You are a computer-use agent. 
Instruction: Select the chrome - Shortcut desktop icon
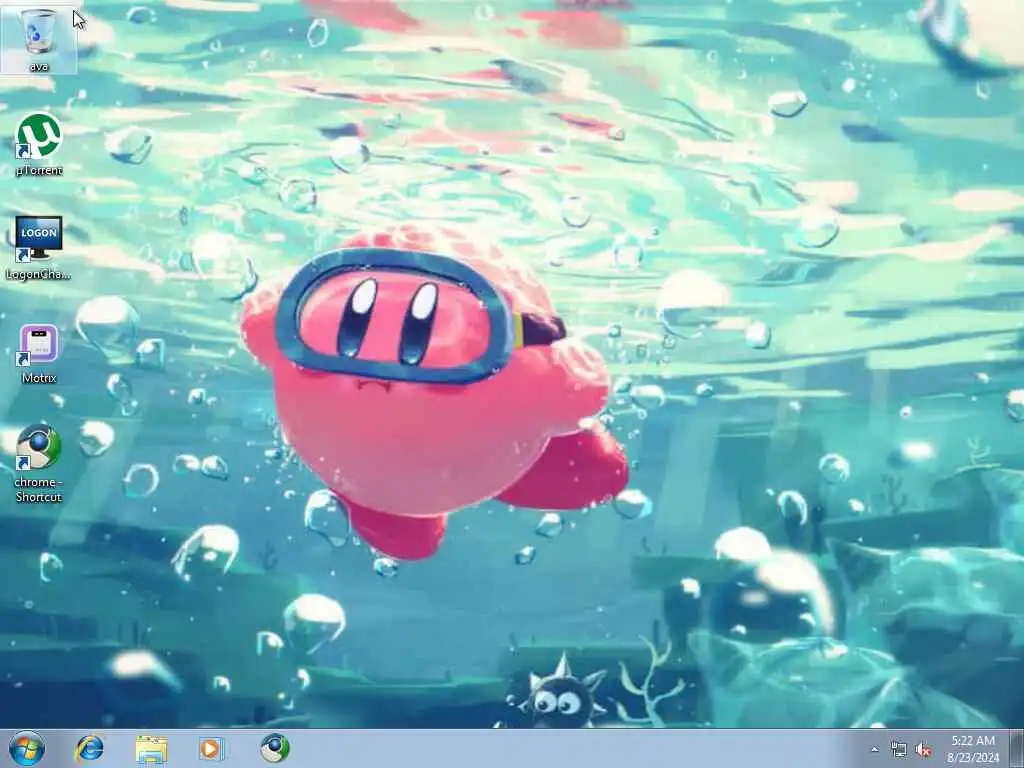point(39,464)
